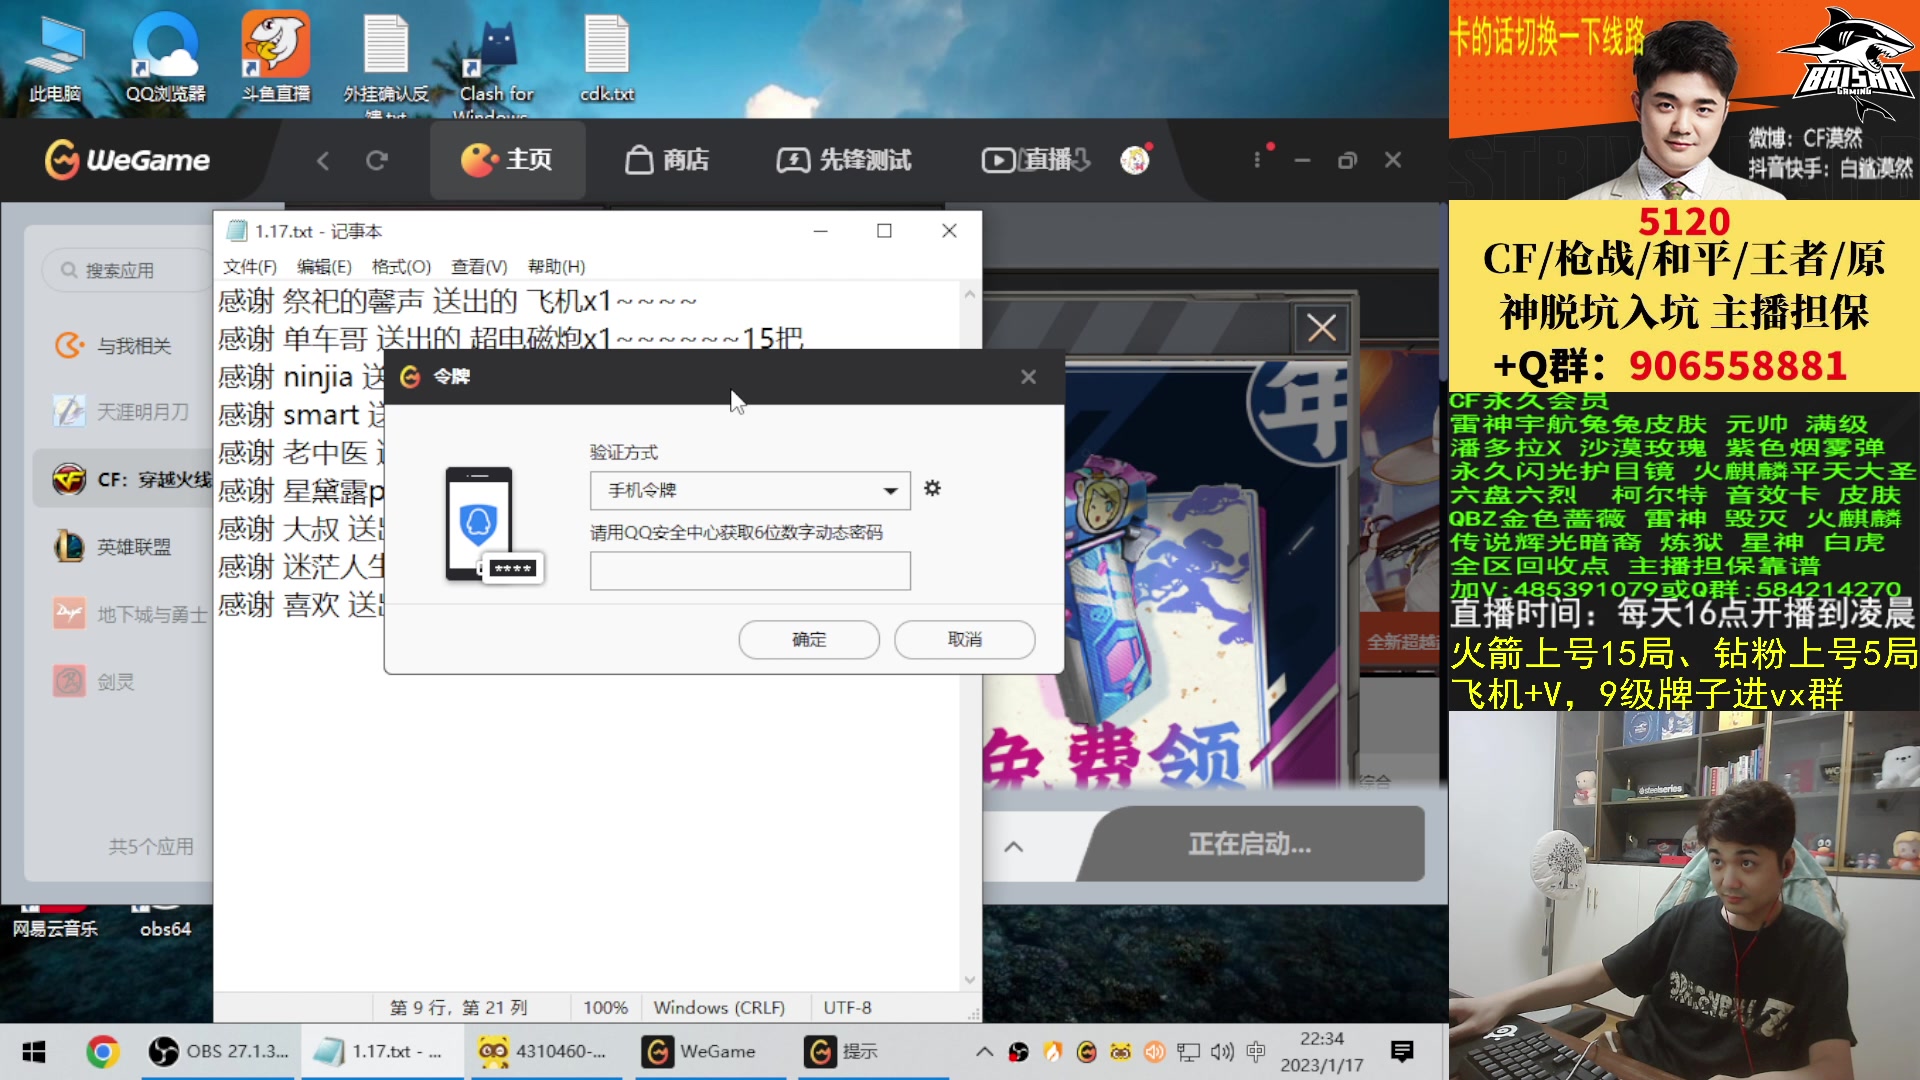Open the cdk.txt desktop file
The width and height of the screenshot is (1920, 1080).
pyautogui.click(x=607, y=58)
